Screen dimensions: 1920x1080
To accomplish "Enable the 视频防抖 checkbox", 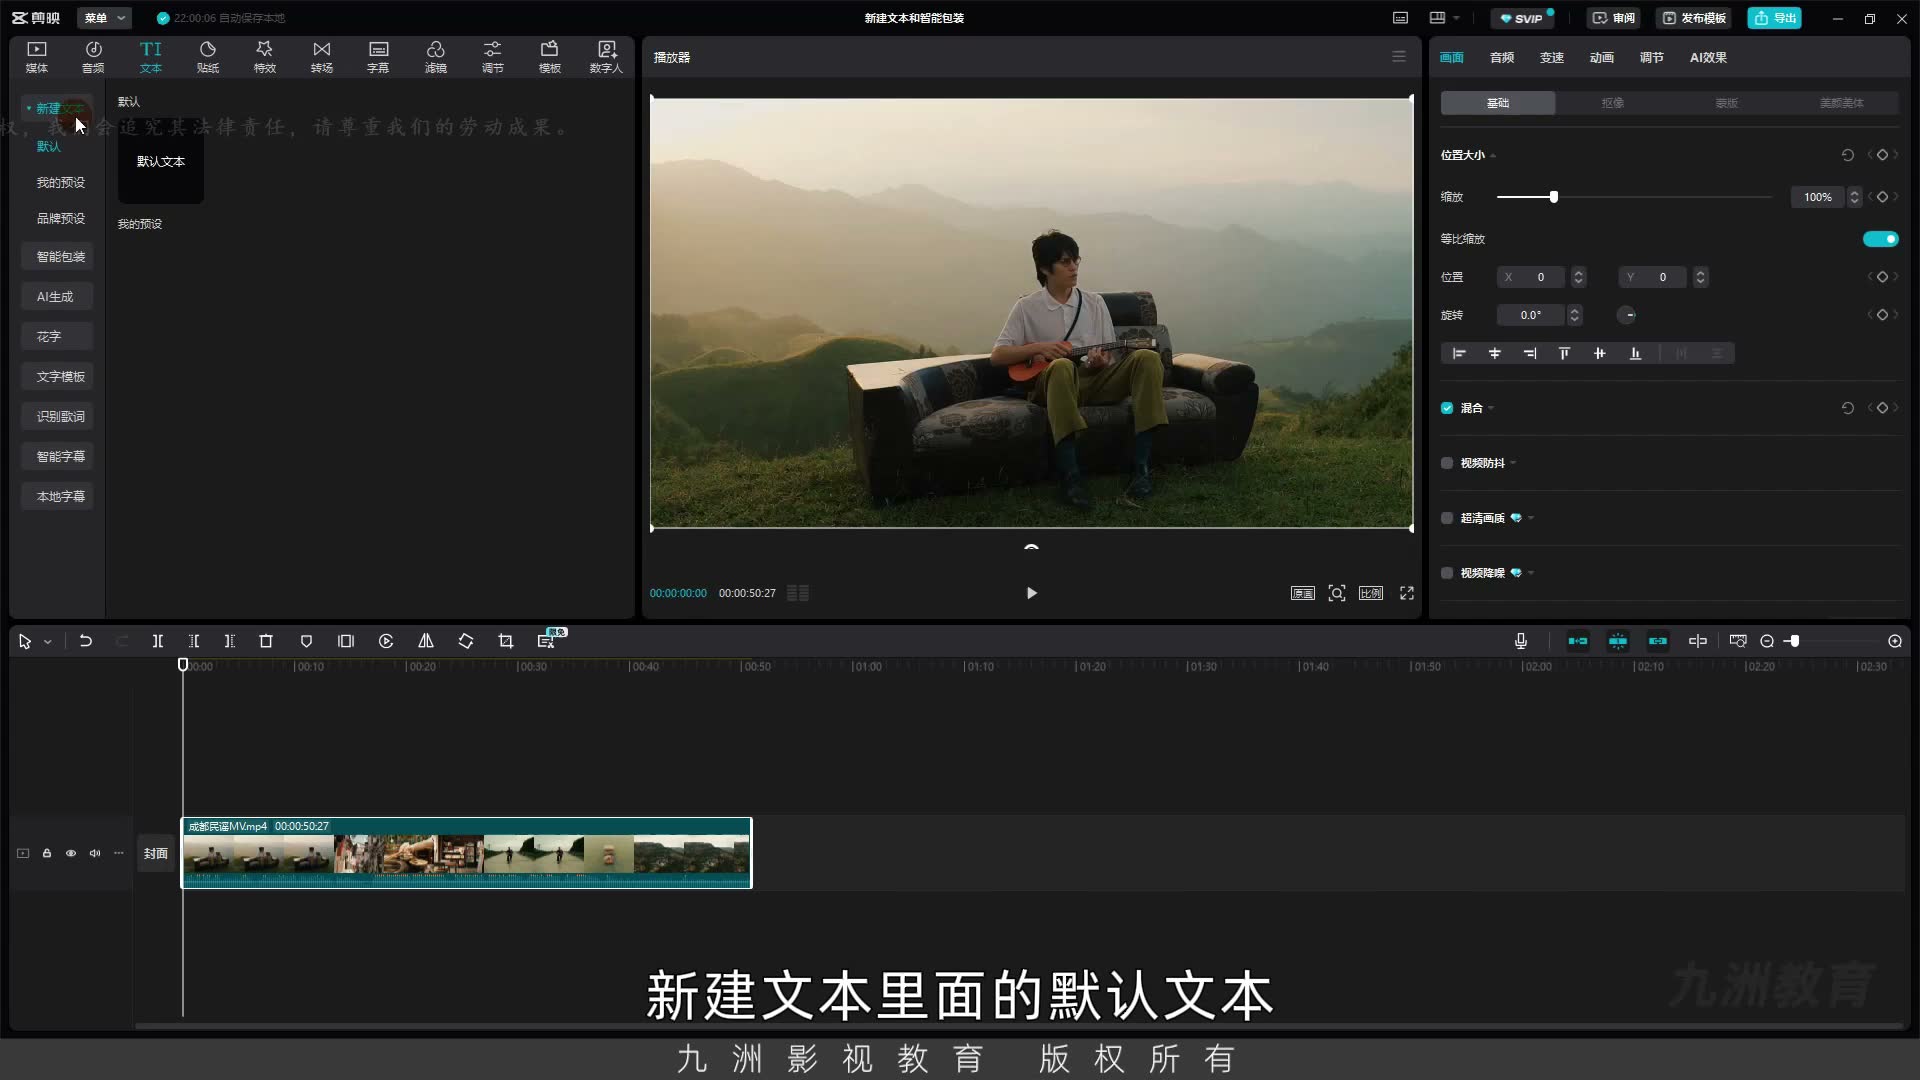I will coord(1447,463).
